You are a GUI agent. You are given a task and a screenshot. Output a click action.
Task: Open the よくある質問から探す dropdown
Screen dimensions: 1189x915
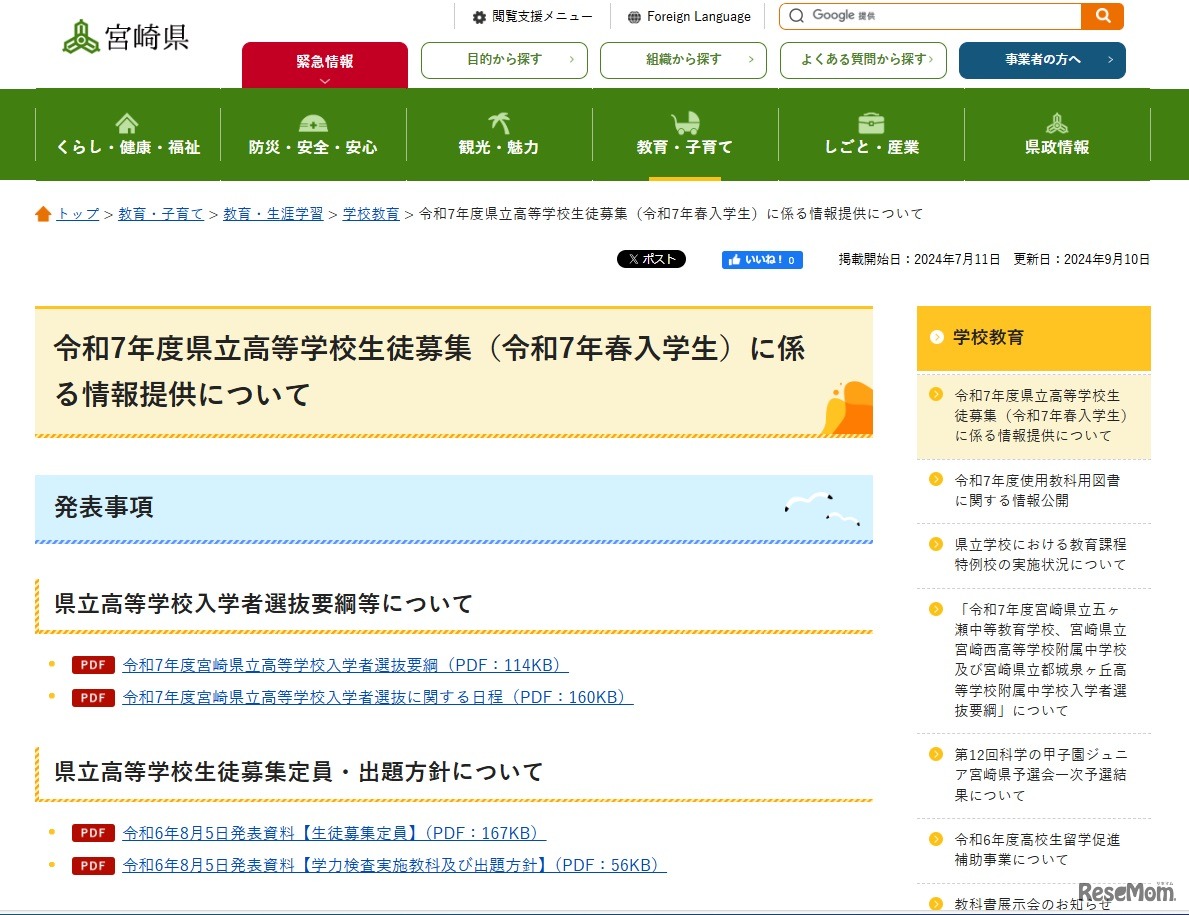click(862, 60)
